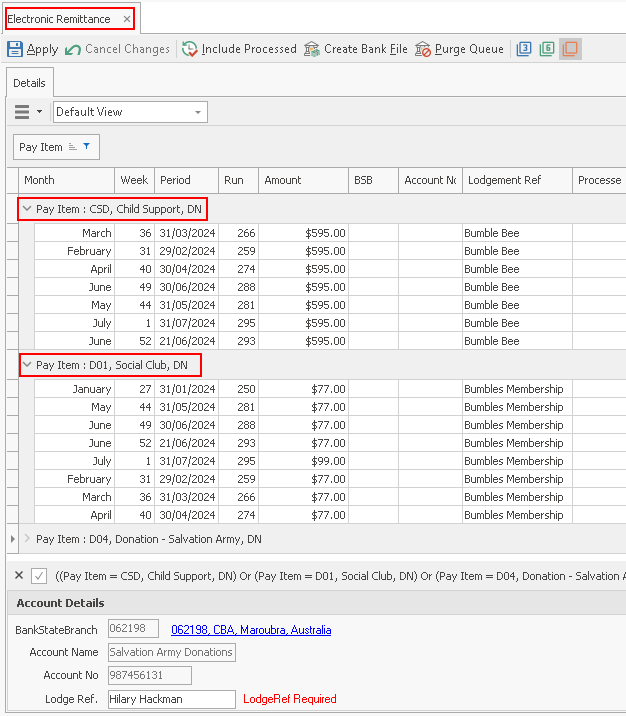Screen dimensions: 626x716
Task: Sort by the Run column header
Action: pos(238,180)
